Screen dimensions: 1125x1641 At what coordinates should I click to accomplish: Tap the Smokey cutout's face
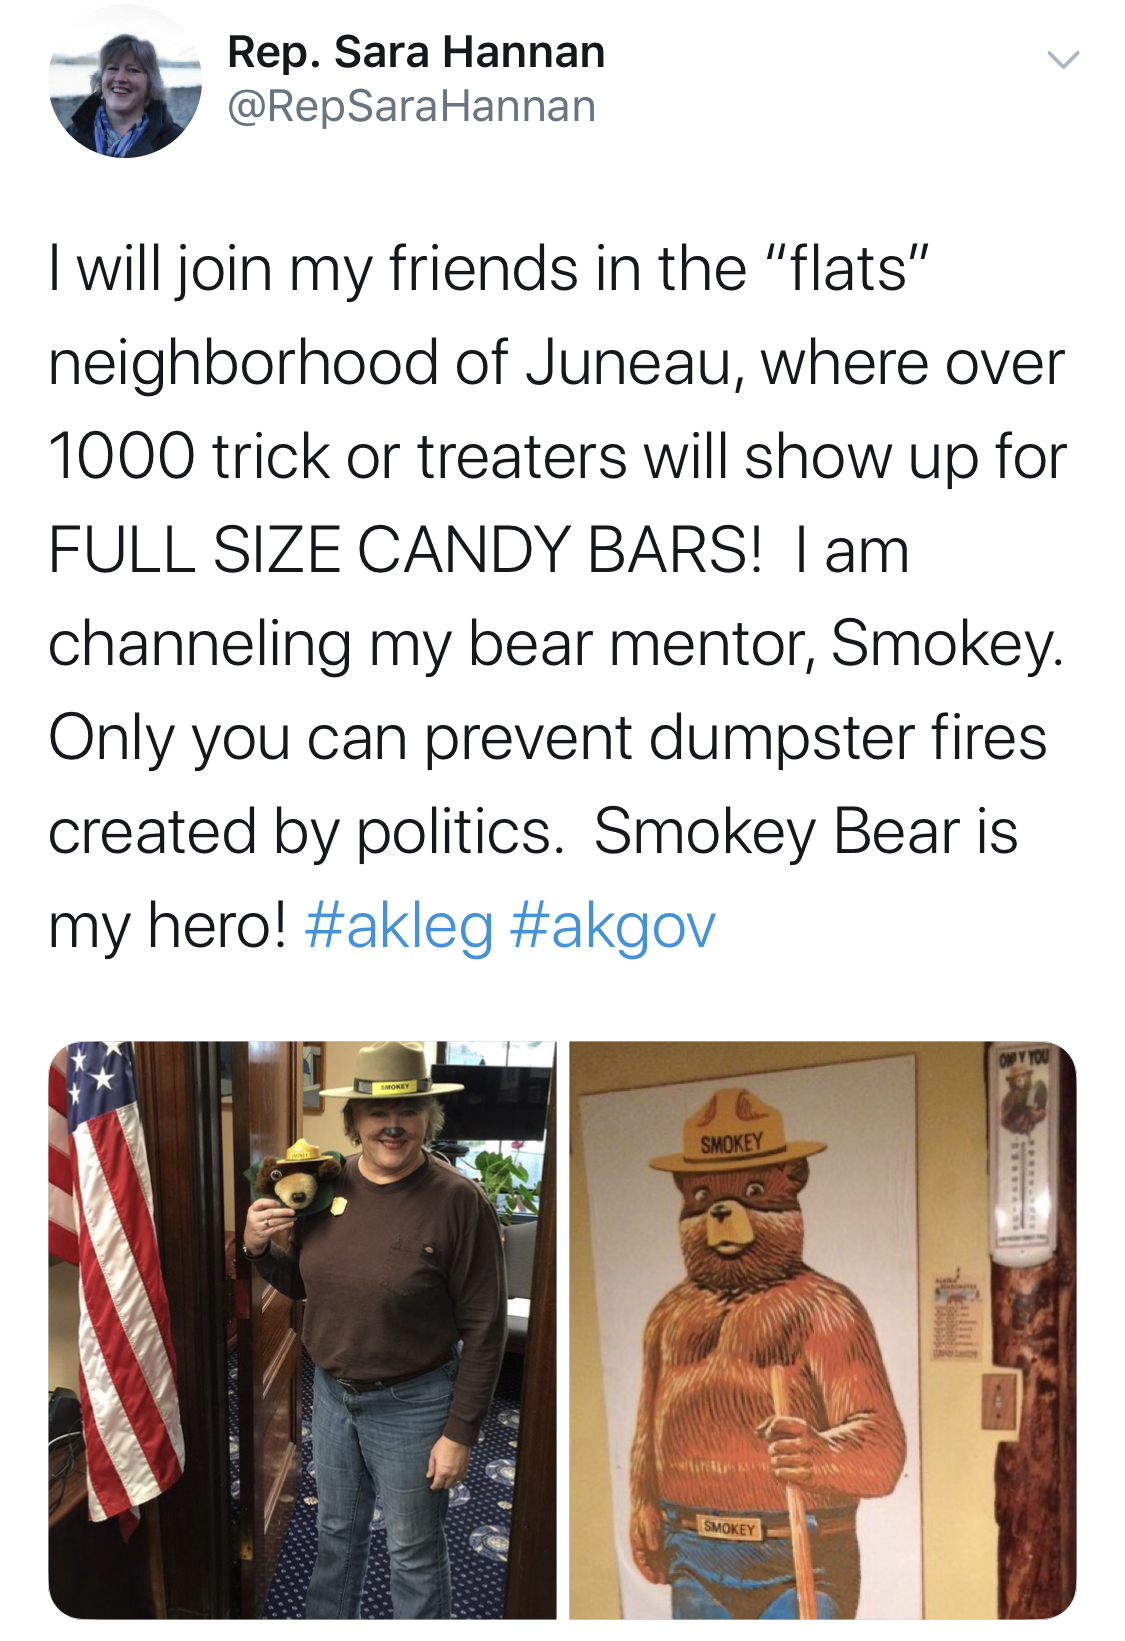[x=728, y=1212]
